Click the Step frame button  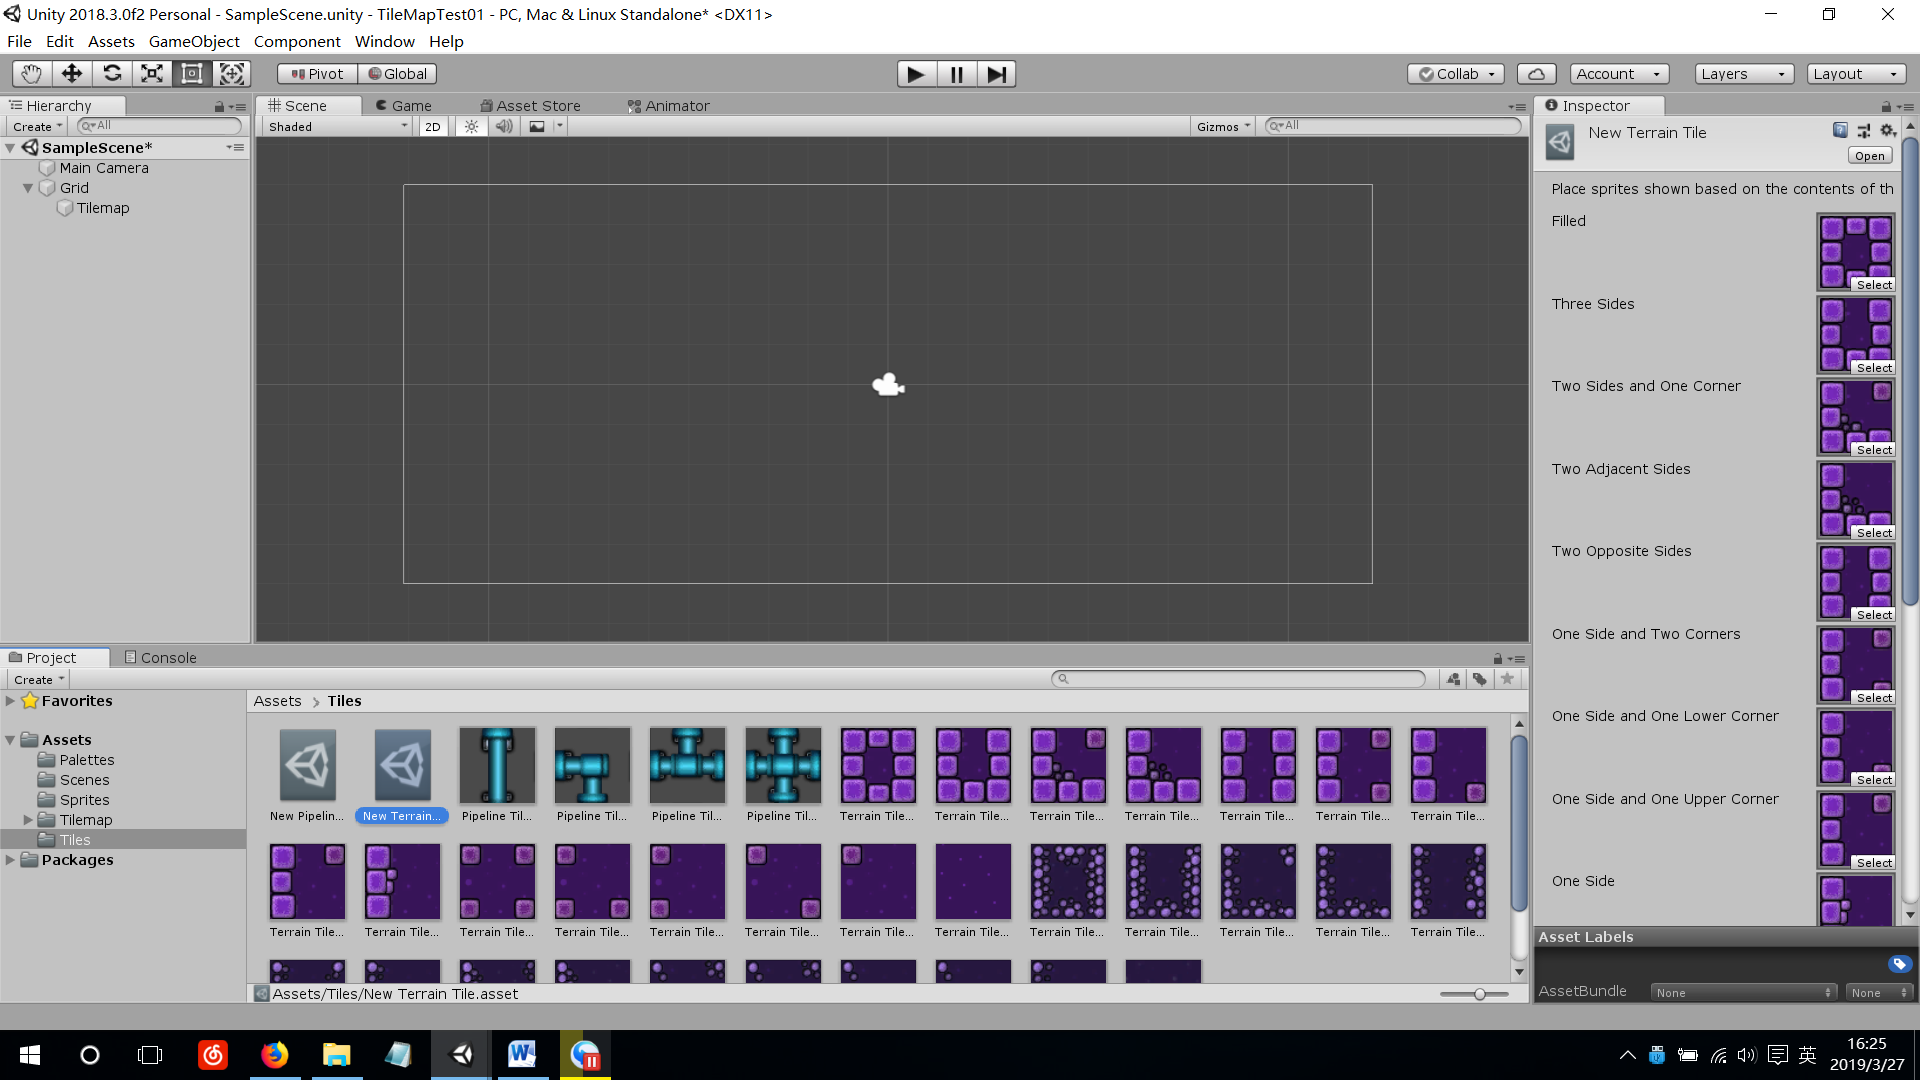click(x=996, y=74)
